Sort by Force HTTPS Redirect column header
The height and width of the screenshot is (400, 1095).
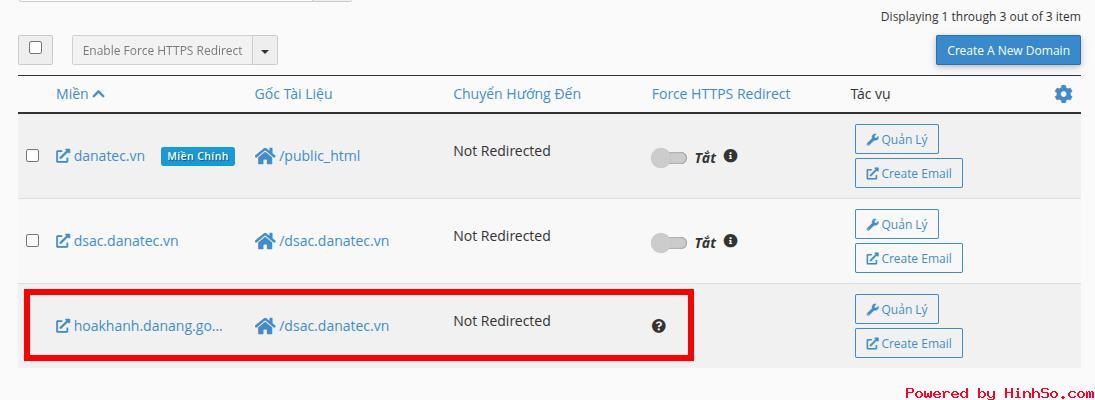721,94
